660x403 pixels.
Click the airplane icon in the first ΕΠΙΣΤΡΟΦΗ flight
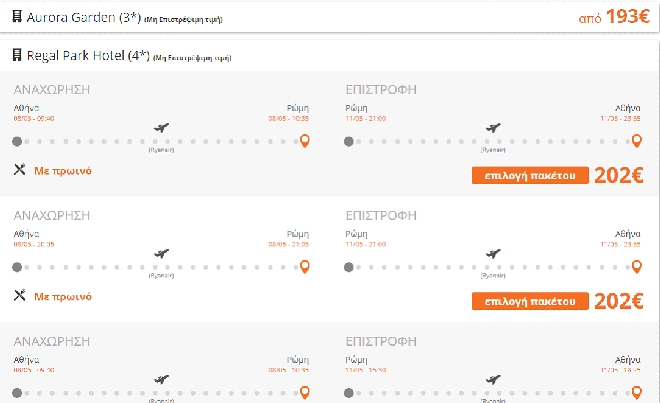coord(492,128)
